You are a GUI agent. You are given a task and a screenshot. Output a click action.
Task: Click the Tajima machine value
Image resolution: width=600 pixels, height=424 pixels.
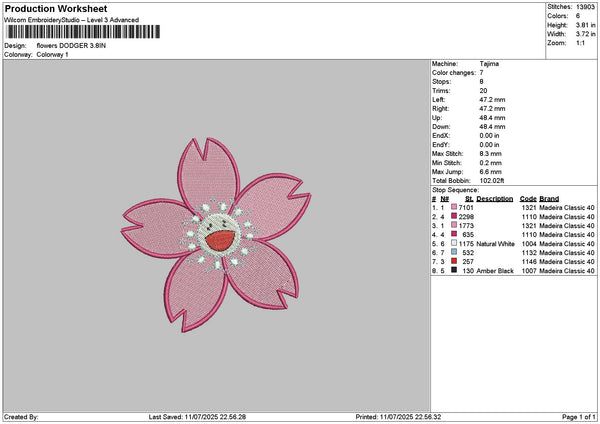[x=490, y=64]
